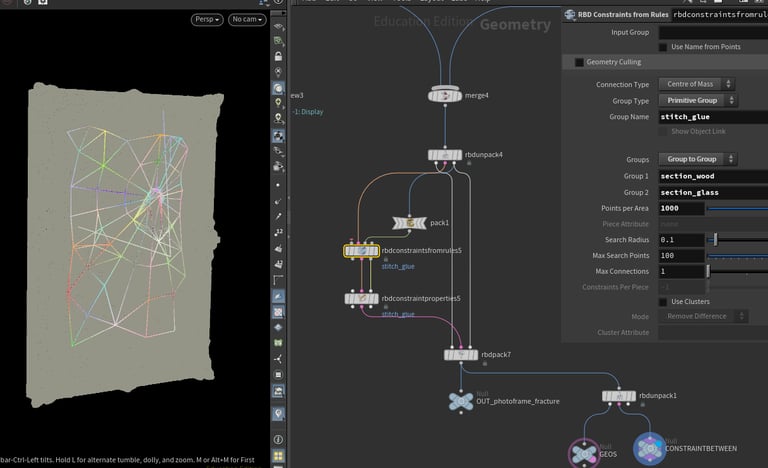This screenshot has width=768, height=468.
Task: Open Group Type dropdown showing Primitive Group
Action: [x=698, y=100]
